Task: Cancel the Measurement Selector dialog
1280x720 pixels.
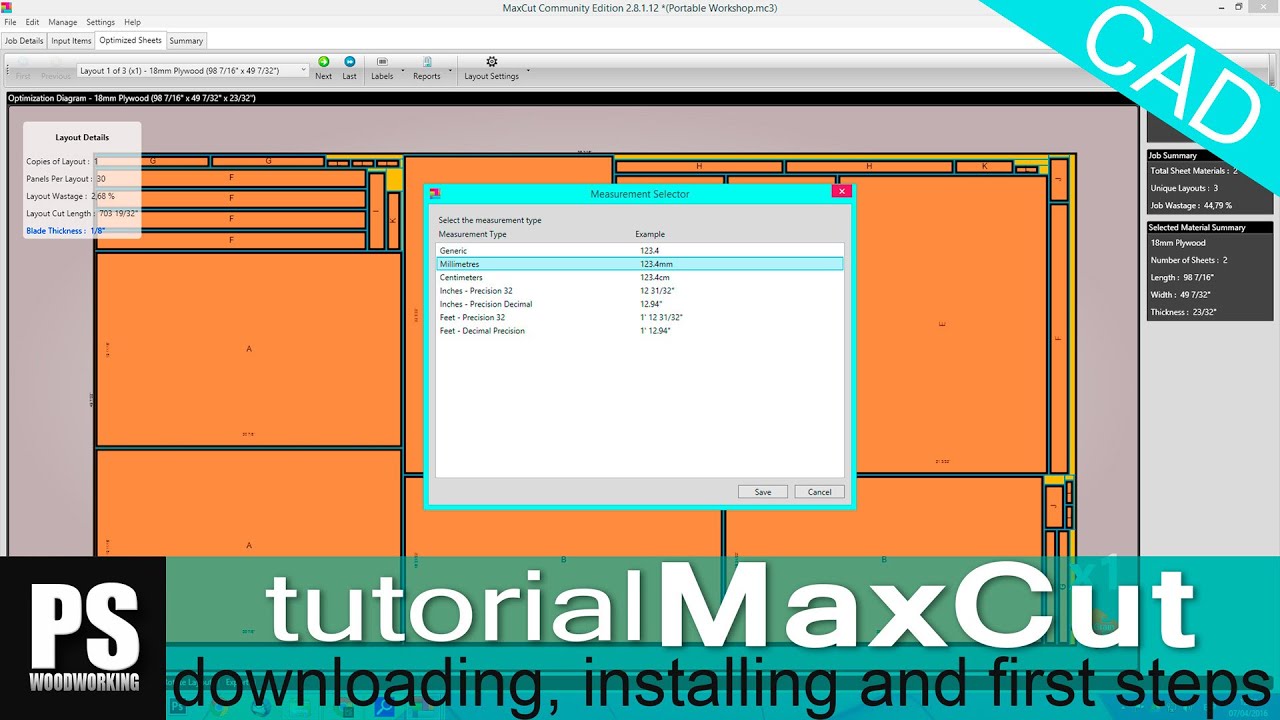Action: (x=820, y=492)
